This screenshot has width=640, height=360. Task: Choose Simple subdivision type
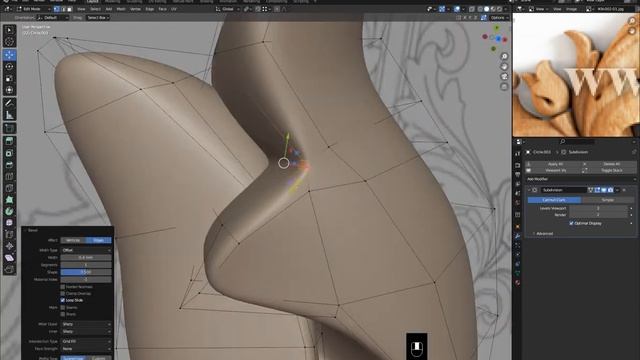pyautogui.click(x=608, y=200)
